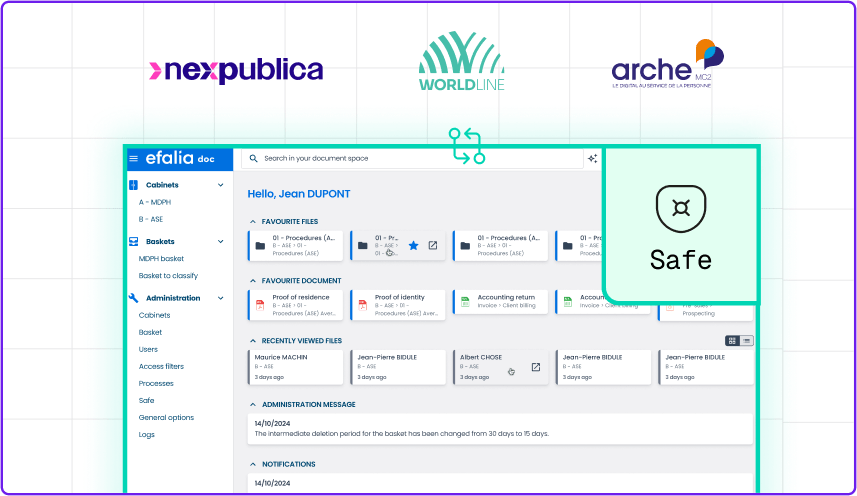This screenshot has width=857, height=496.
Task: Click the Cabinets sidebar section icon
Action: click(133, 185)
